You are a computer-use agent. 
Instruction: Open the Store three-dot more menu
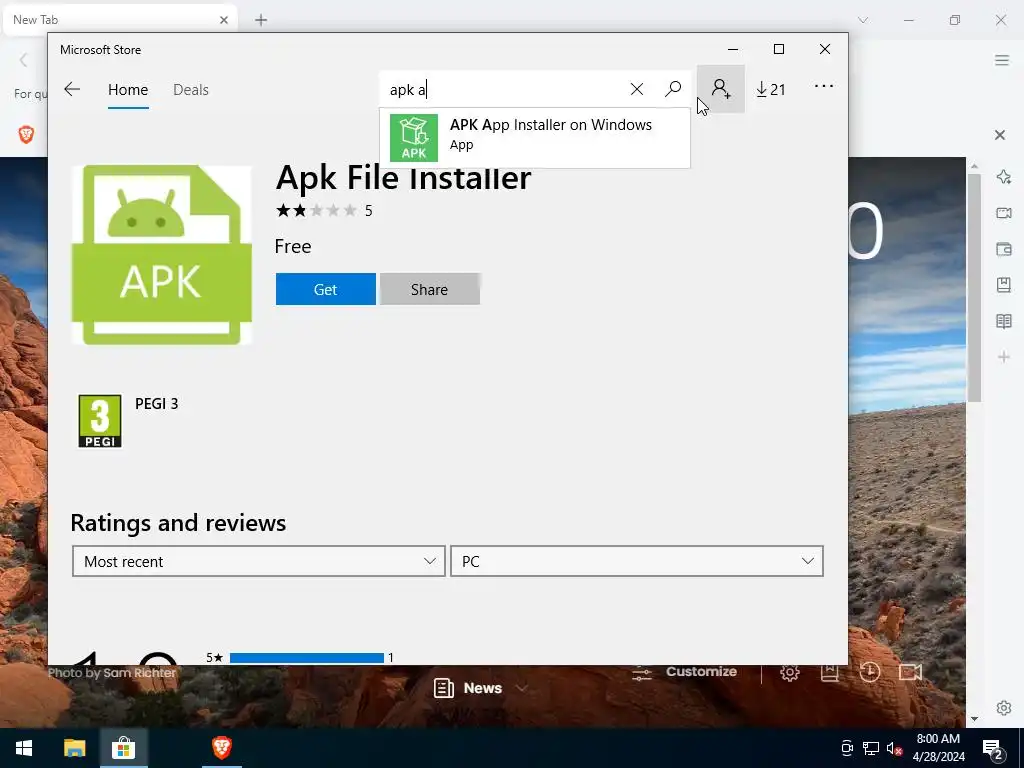(824, 86)
